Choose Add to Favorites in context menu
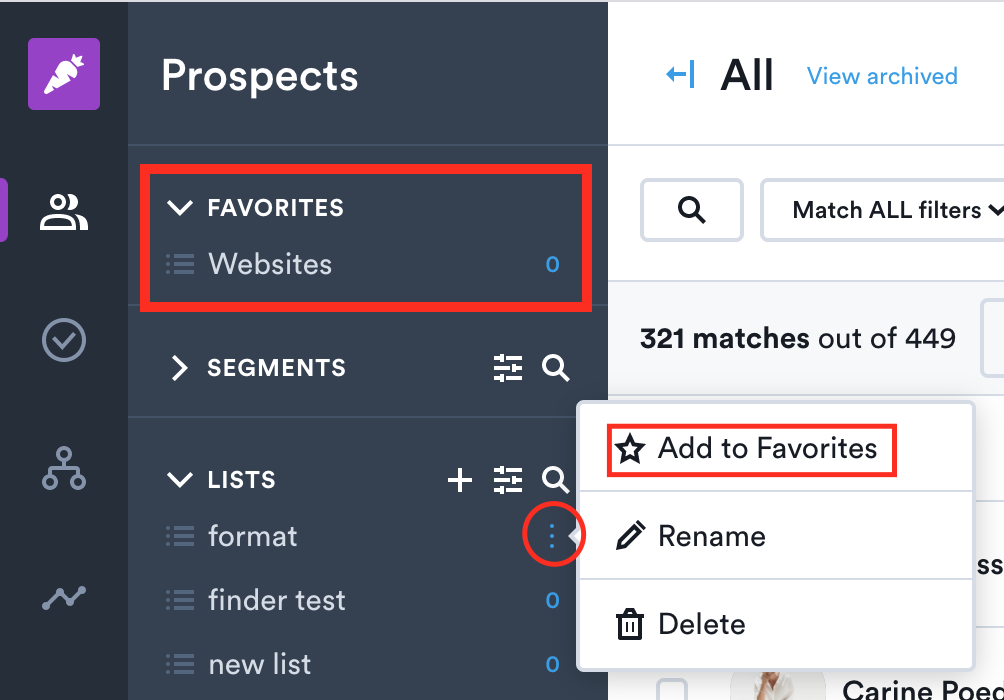1004x700 pixels. click(x=751, y=449)
